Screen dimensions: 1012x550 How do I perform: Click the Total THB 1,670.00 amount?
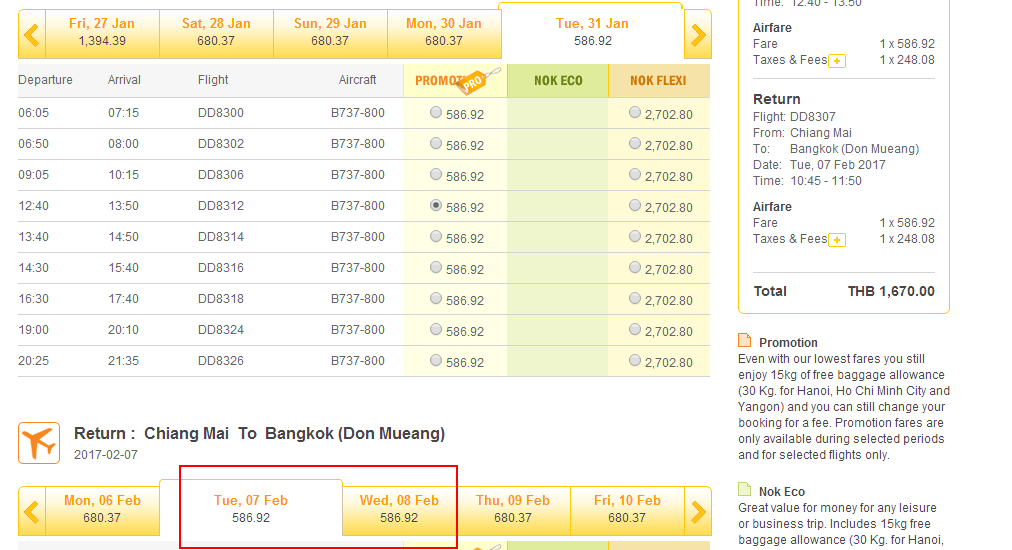coord(891,291)
